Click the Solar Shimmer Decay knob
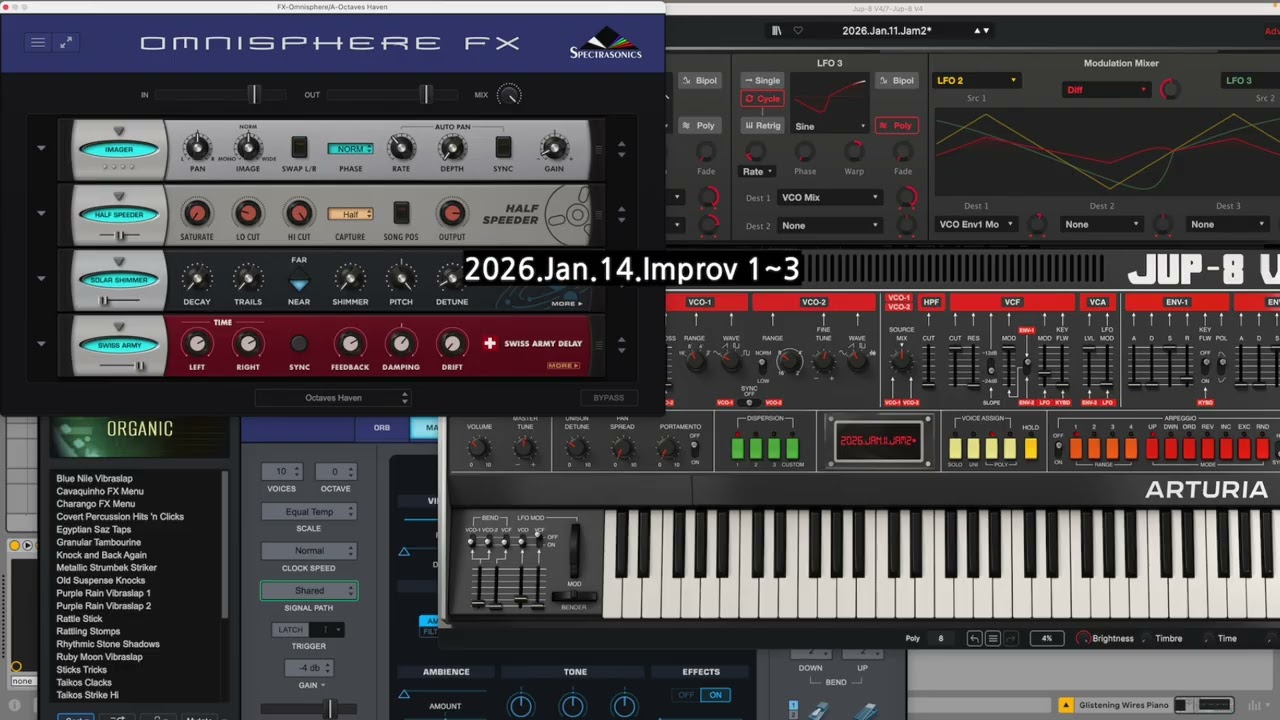 coord(197,279)
